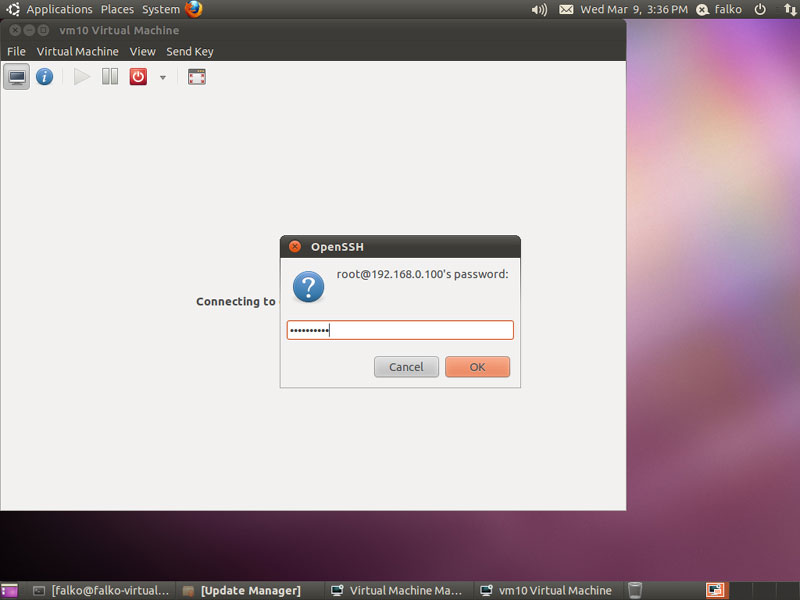Viewport: 800px width, 600px height.
Task: Open the power session menu icon
Action: 760,9
